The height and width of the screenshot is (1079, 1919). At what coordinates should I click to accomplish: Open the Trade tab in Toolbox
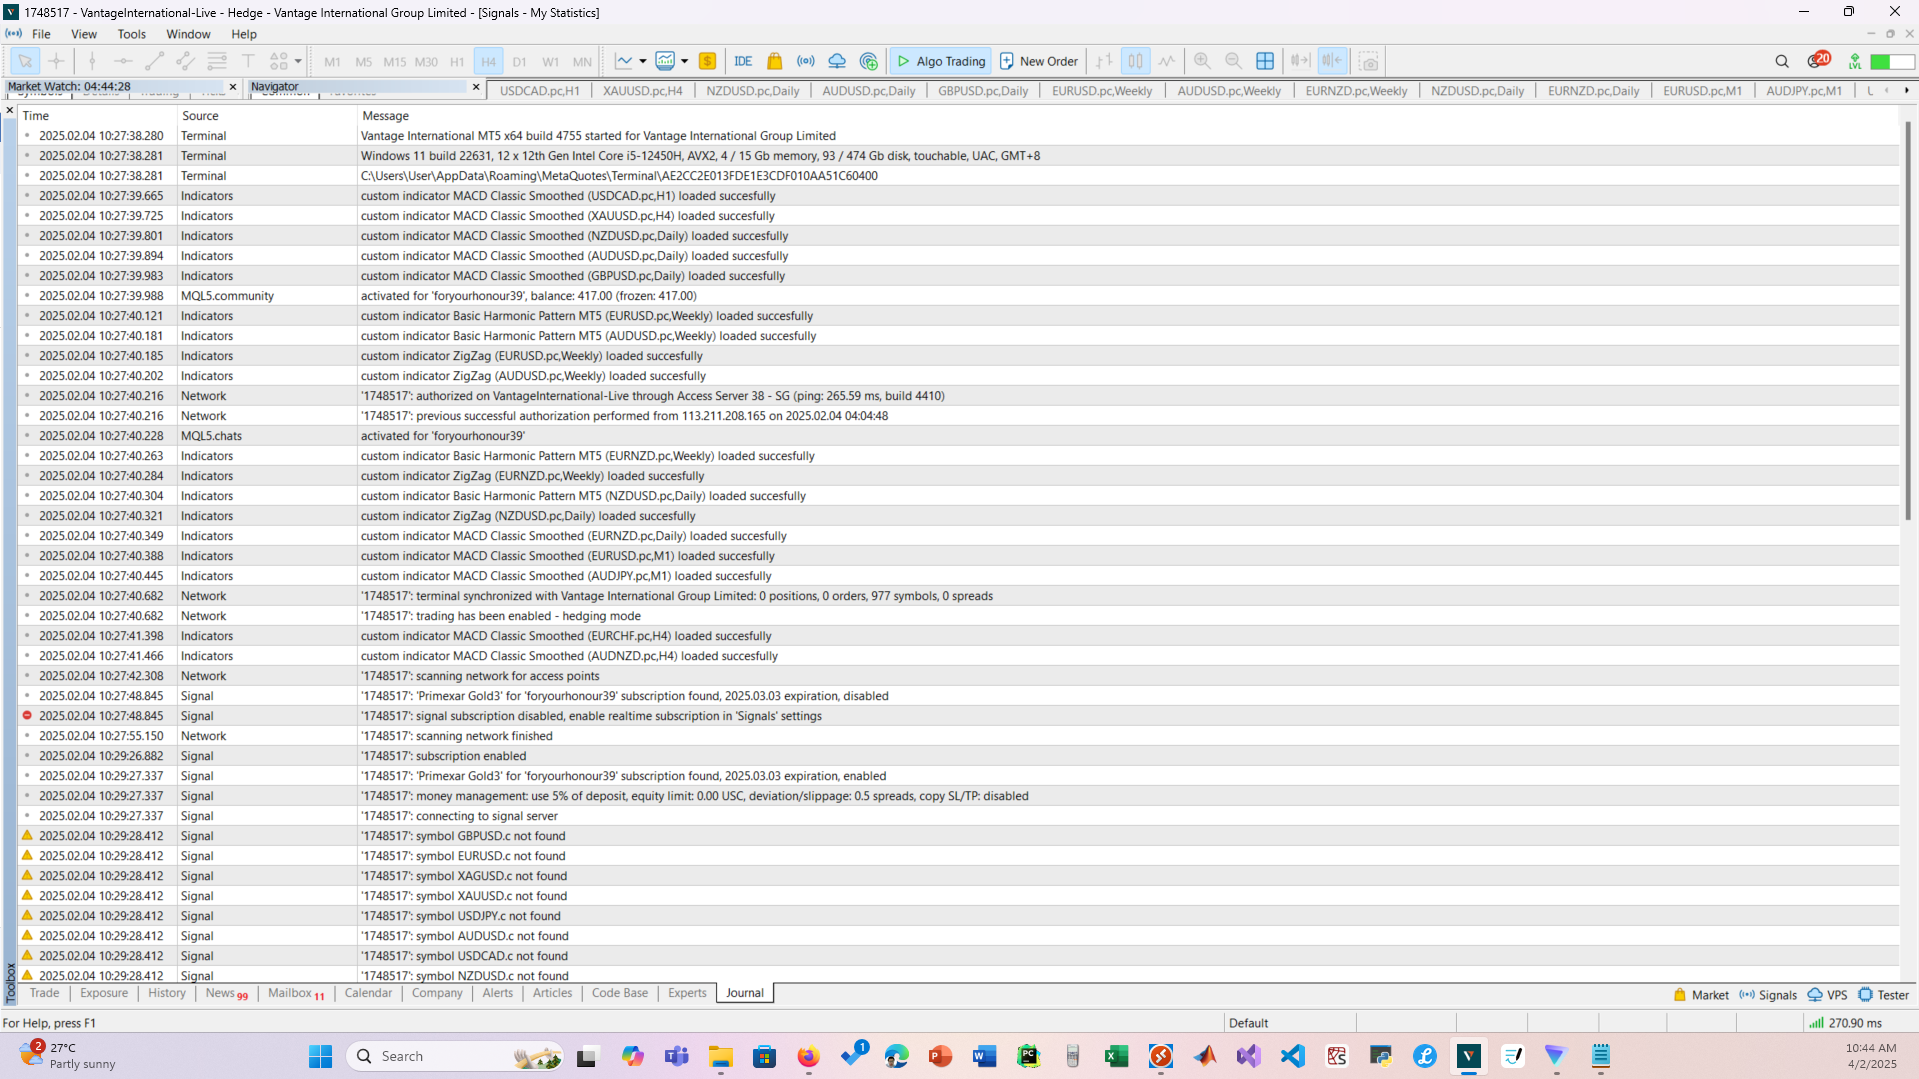click(x=44, y=993)
